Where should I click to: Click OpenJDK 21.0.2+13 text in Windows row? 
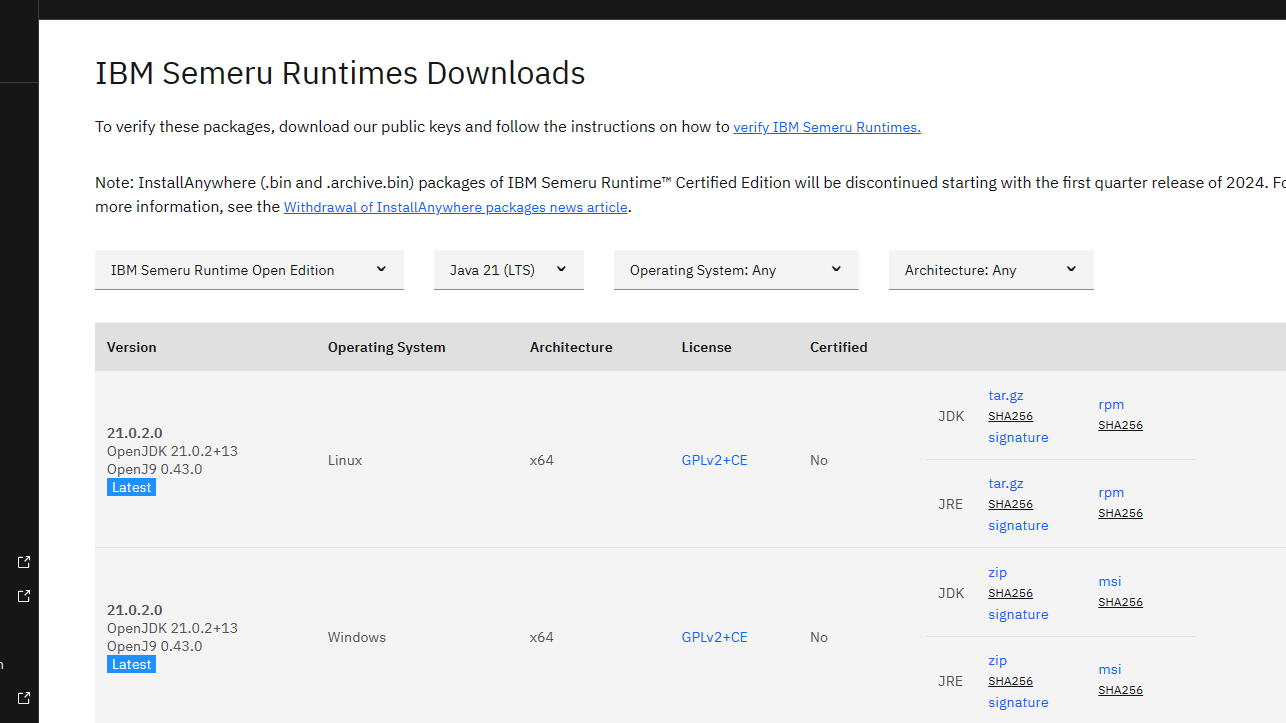[x=172, y=628]
